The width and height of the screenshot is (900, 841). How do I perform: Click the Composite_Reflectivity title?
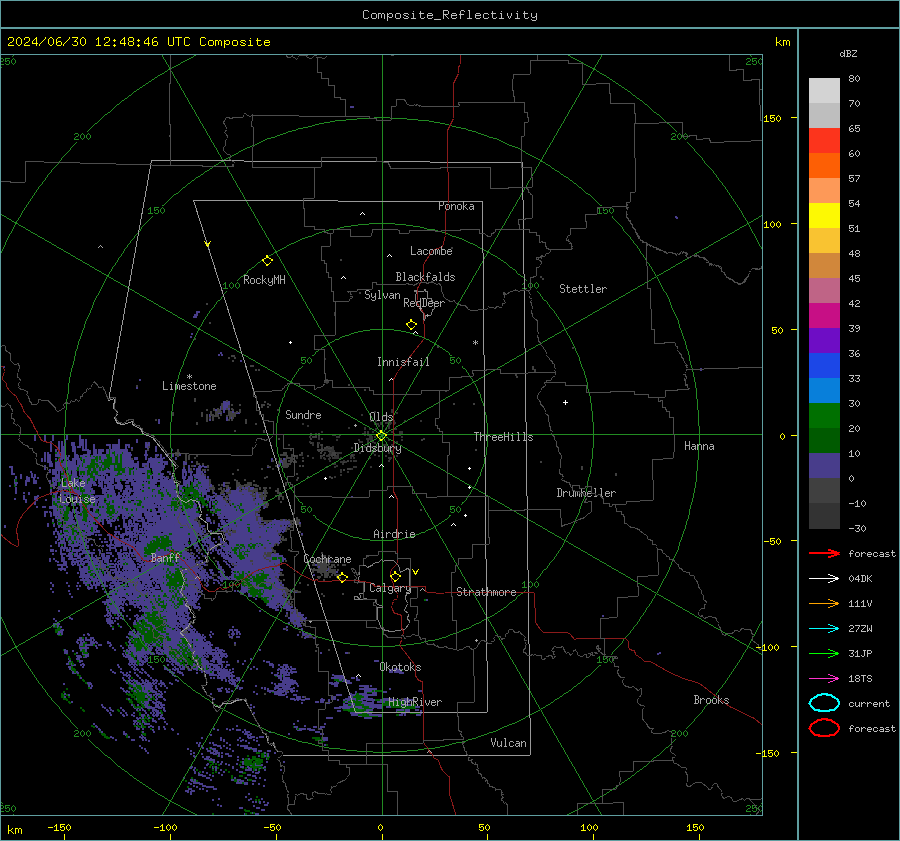(x=450, y=15)
